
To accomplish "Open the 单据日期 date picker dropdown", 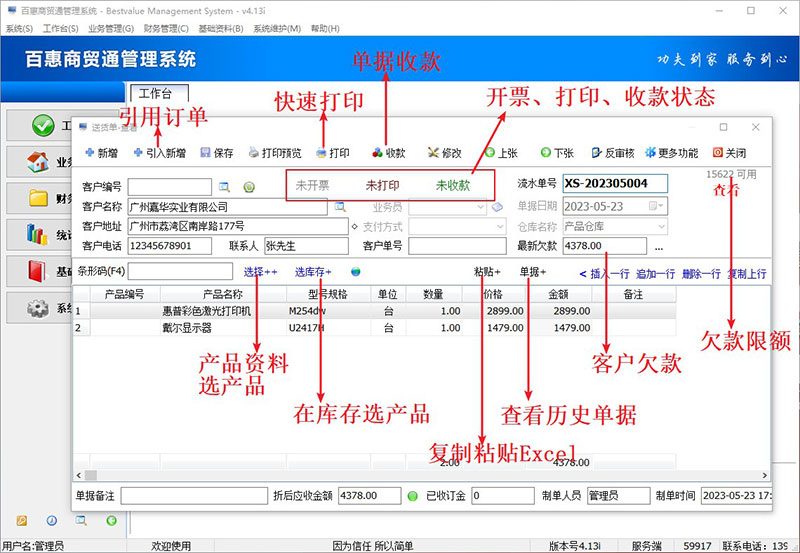I will 657,206.
